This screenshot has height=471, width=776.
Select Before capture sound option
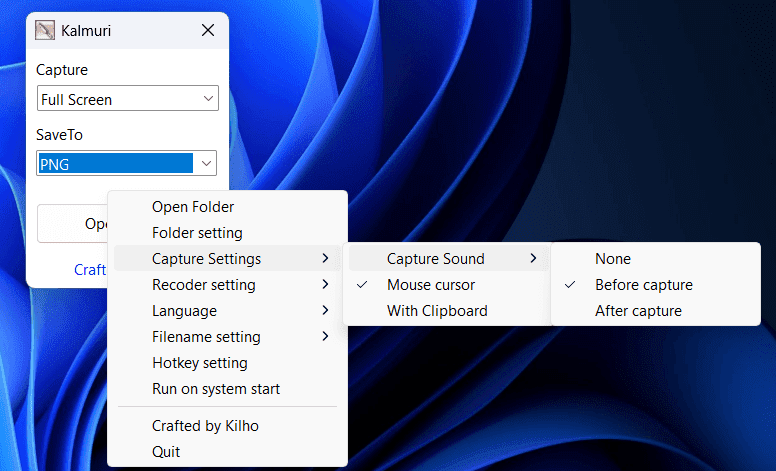(656, 284)
